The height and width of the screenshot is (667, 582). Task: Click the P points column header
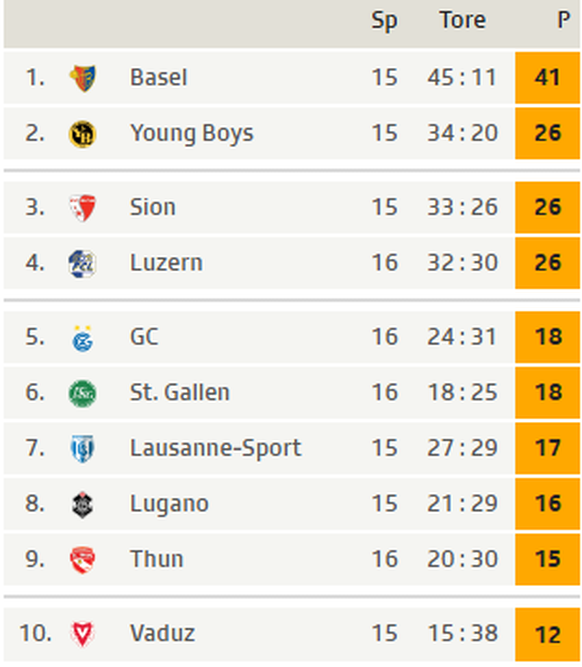click(x=564, y=20)
